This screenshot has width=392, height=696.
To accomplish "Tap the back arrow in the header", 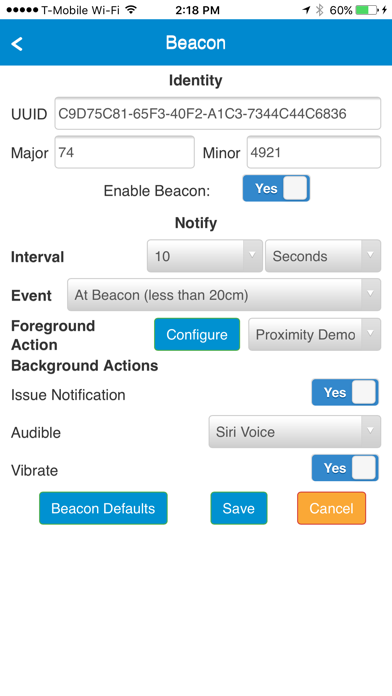I will point(17,44).
